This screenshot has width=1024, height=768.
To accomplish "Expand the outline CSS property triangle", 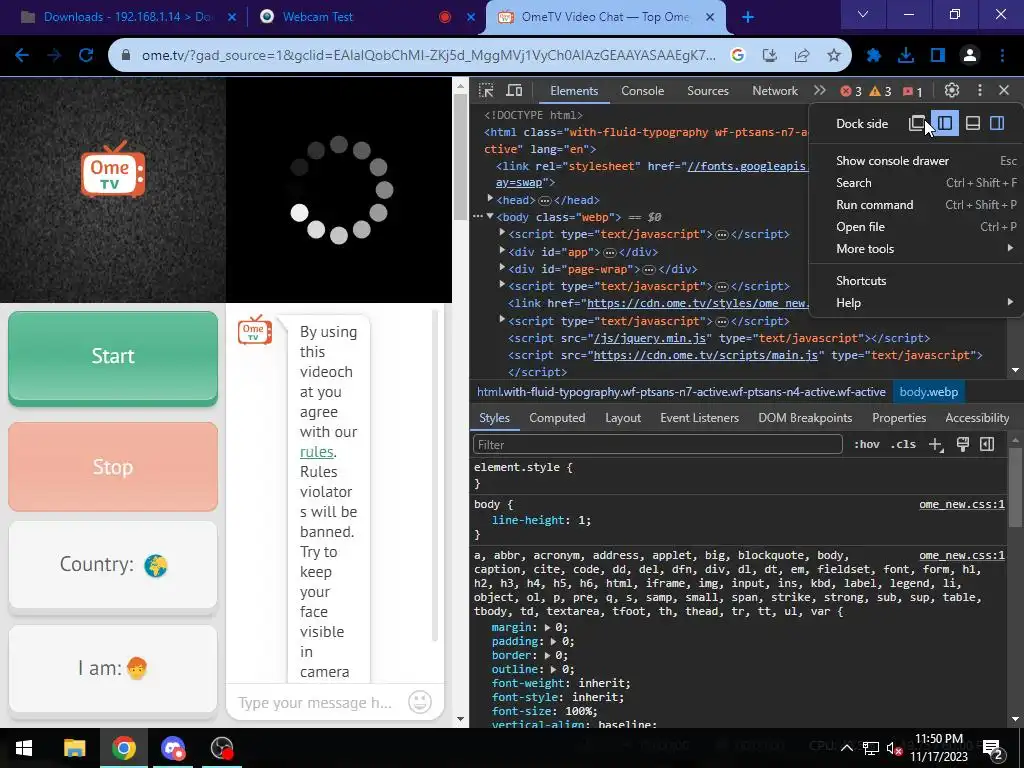I will coord(554,669).
